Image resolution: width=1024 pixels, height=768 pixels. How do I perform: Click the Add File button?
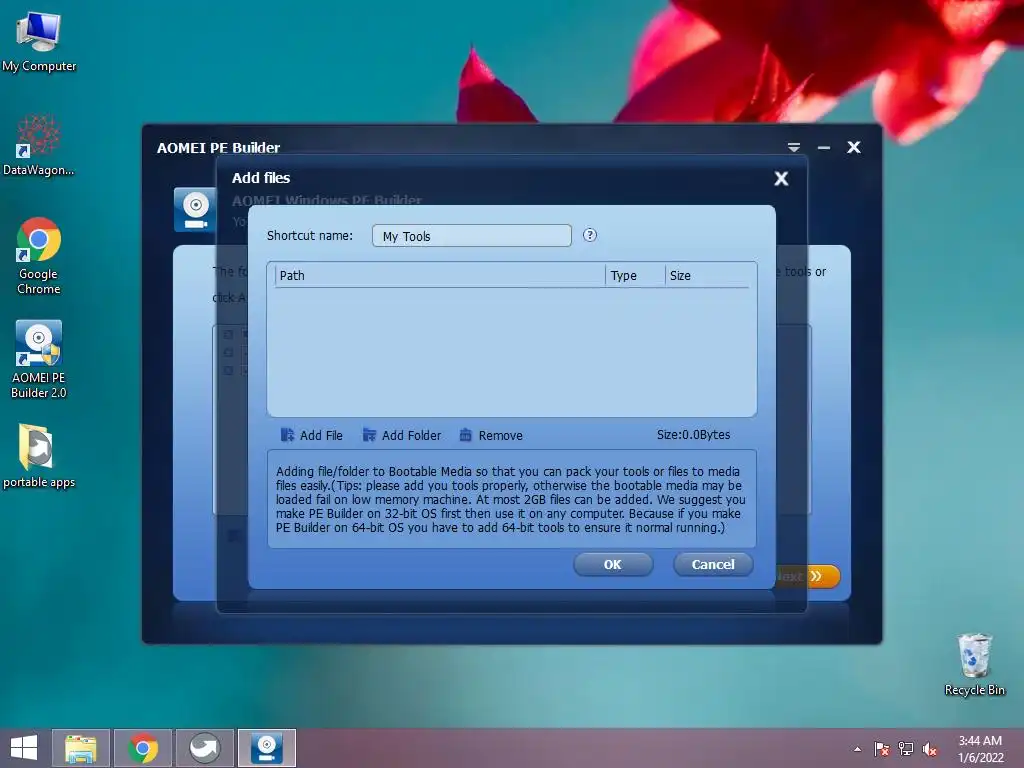(x=312, y=435)
